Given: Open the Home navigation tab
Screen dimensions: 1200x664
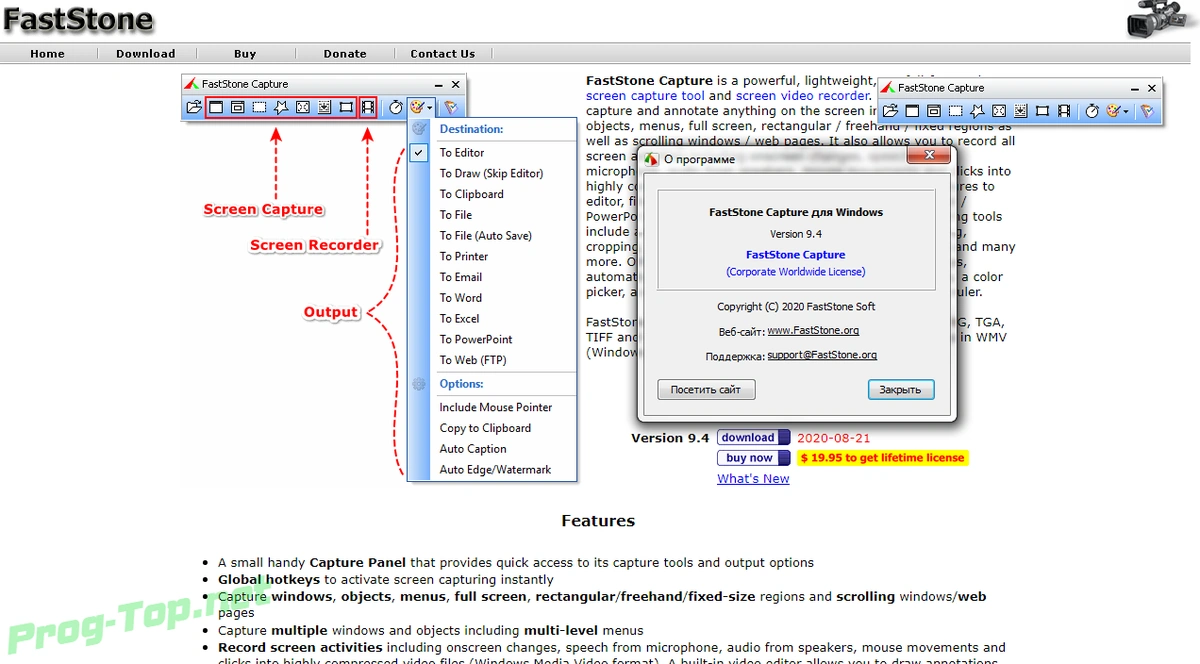Looking at the screenshot, I should 47,54.
